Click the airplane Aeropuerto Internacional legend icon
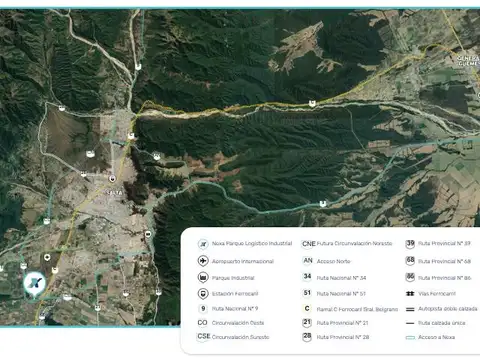Image resolution: width=480 pixels, height=360 pixels. pyautogui.click(x=203, y=261)
